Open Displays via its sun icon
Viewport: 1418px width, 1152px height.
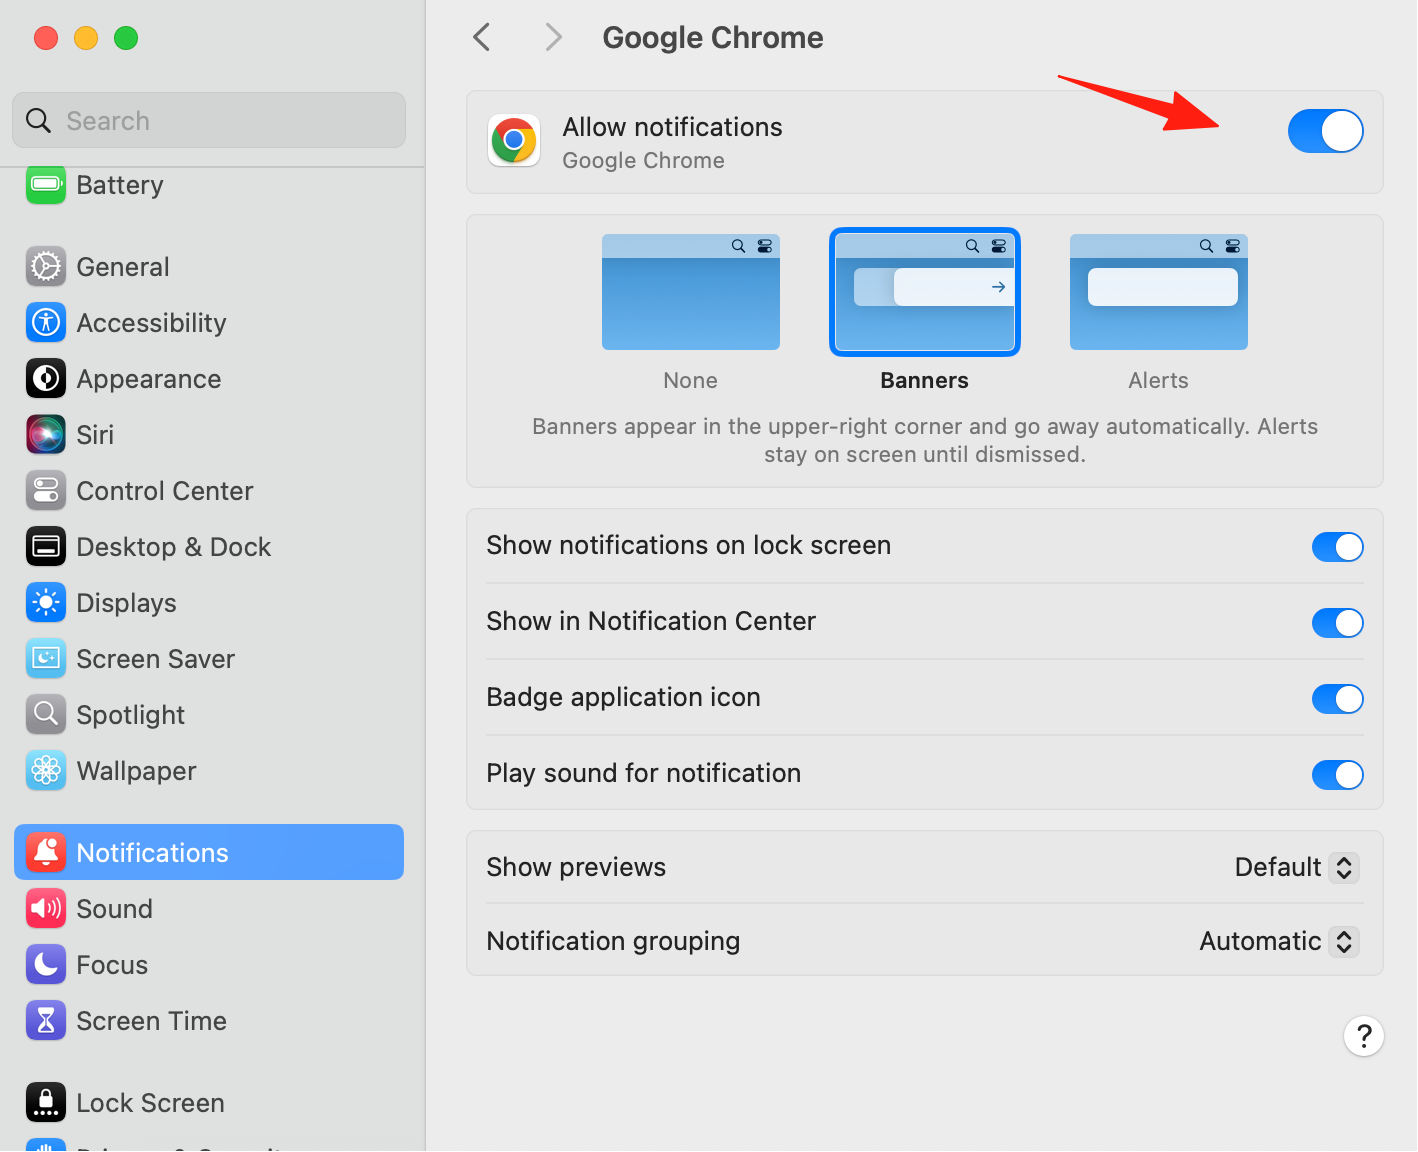point(46,603)
